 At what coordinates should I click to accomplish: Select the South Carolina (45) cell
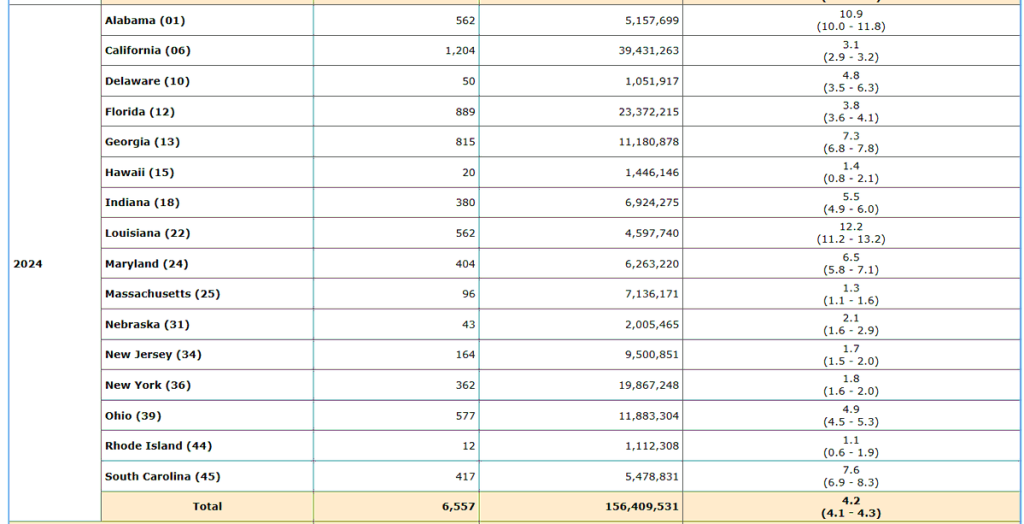(x=162, y=476)
